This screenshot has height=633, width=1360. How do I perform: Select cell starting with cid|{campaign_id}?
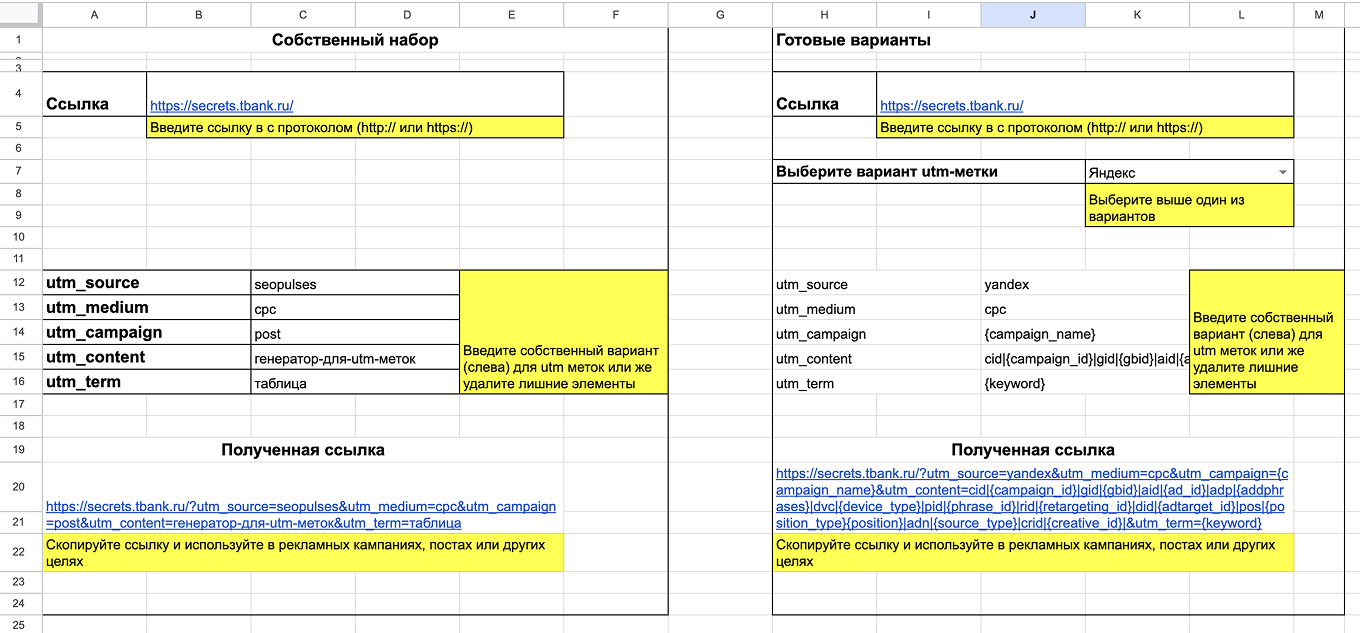tap(1085, 359)
